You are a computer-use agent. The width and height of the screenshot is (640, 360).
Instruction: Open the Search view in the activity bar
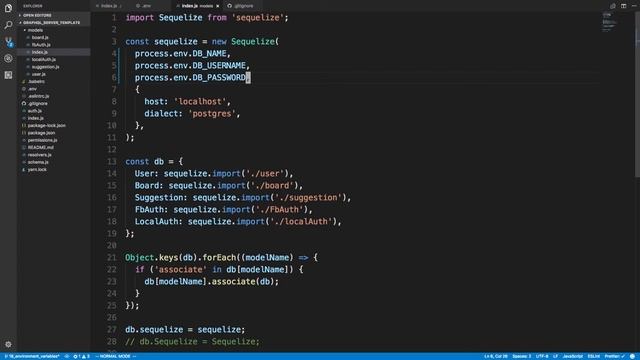coord(8,25)
